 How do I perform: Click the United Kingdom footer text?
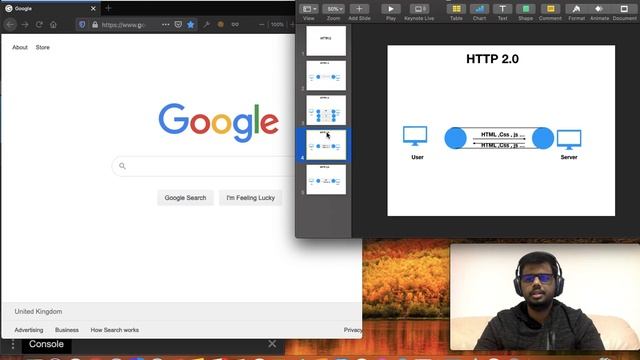point(38,311)
